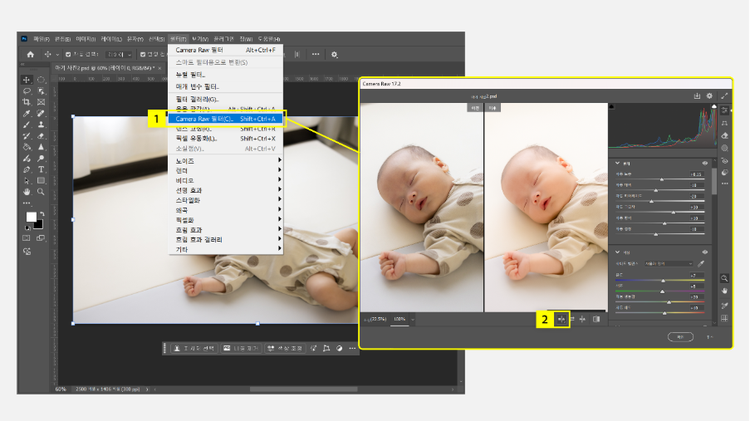The image size is (750, 421).
Task: Select the Camera Raw crop and geometry tool
Action: click(725, 123)
